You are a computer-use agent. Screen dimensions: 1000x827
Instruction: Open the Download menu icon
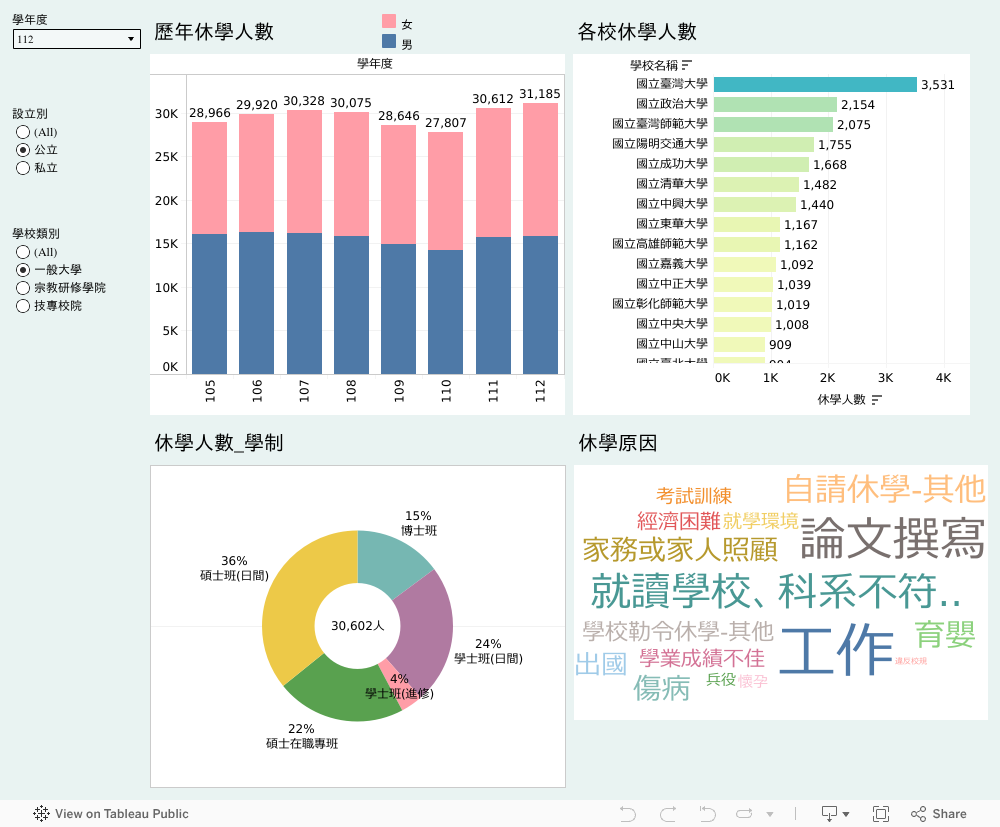[x=830, y=814]
